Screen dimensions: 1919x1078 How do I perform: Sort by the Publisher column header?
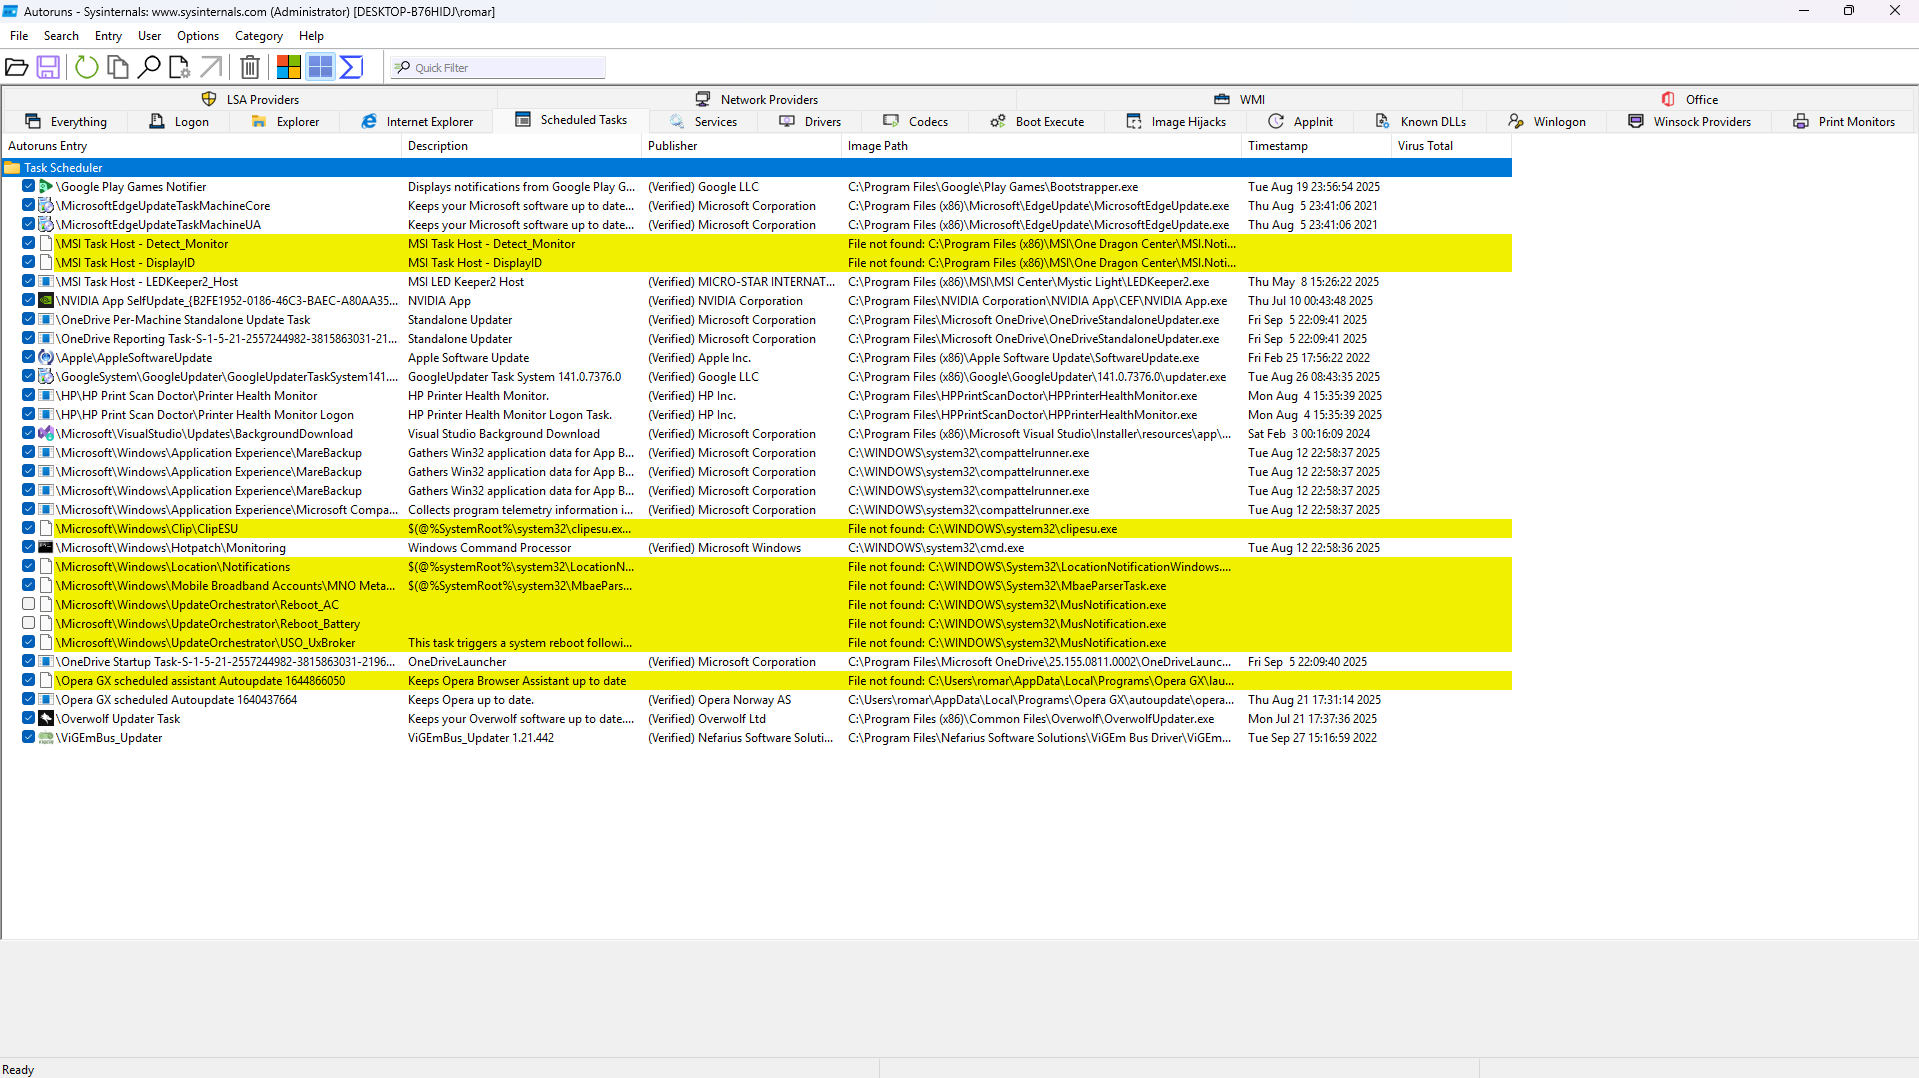click(x=741, y=146)
